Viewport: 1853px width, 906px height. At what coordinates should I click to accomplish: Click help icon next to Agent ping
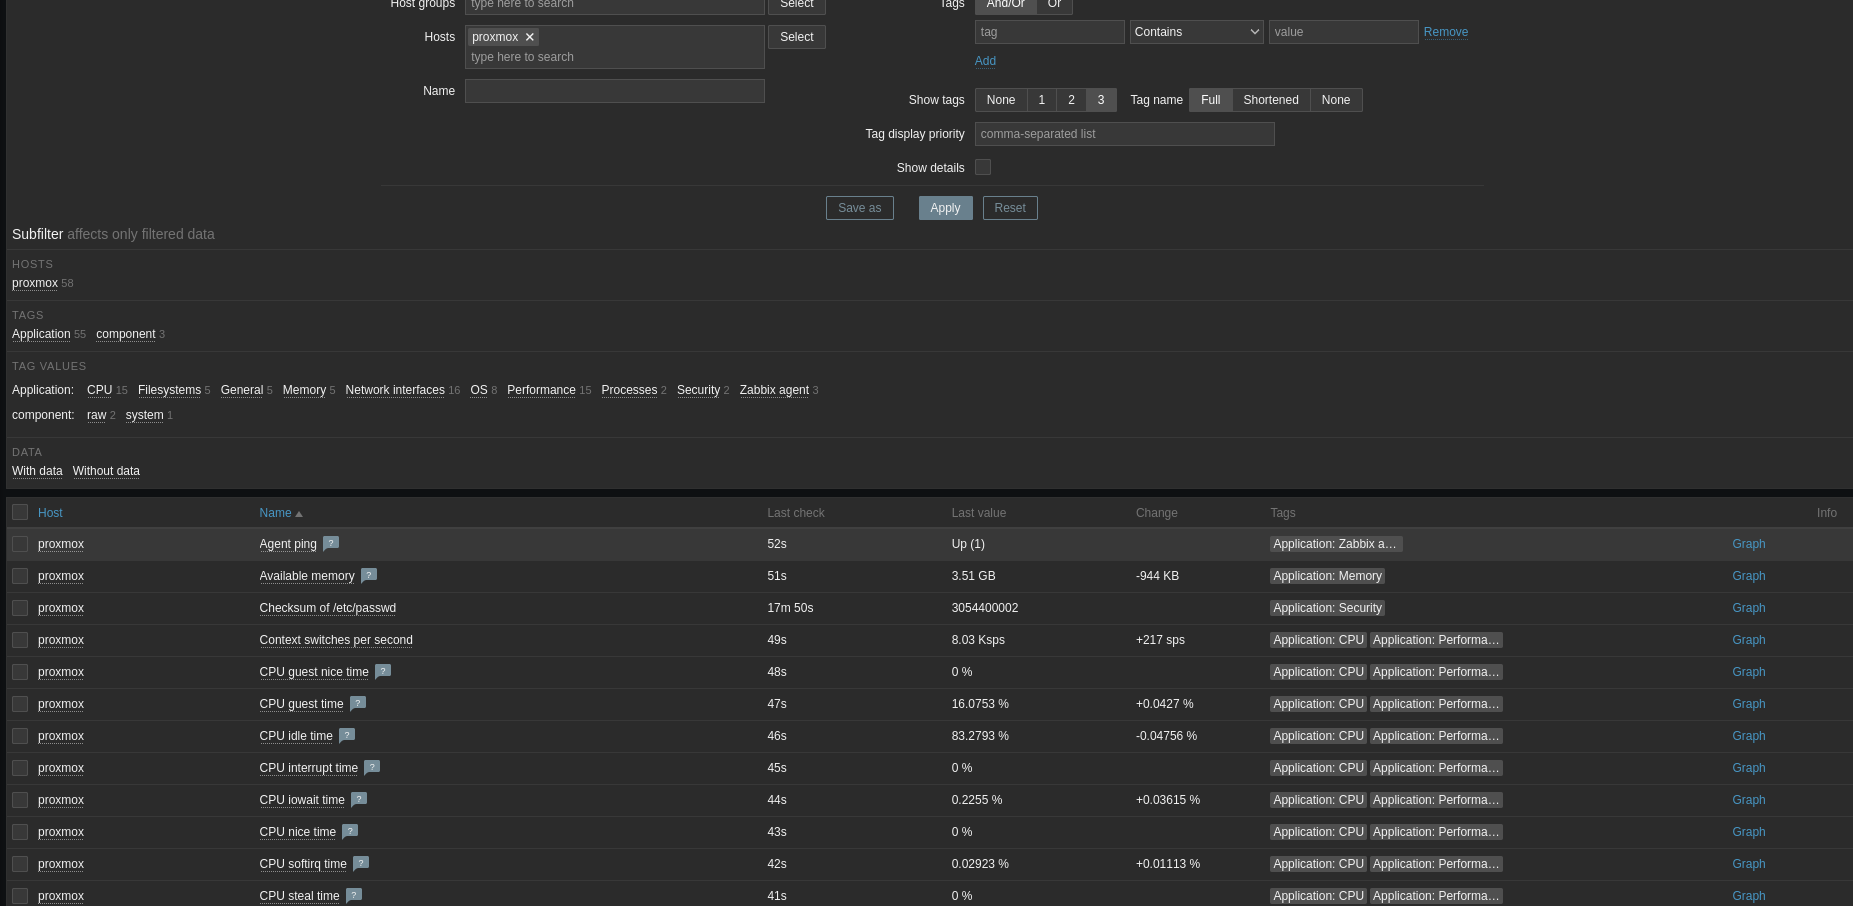coord(331,543)
